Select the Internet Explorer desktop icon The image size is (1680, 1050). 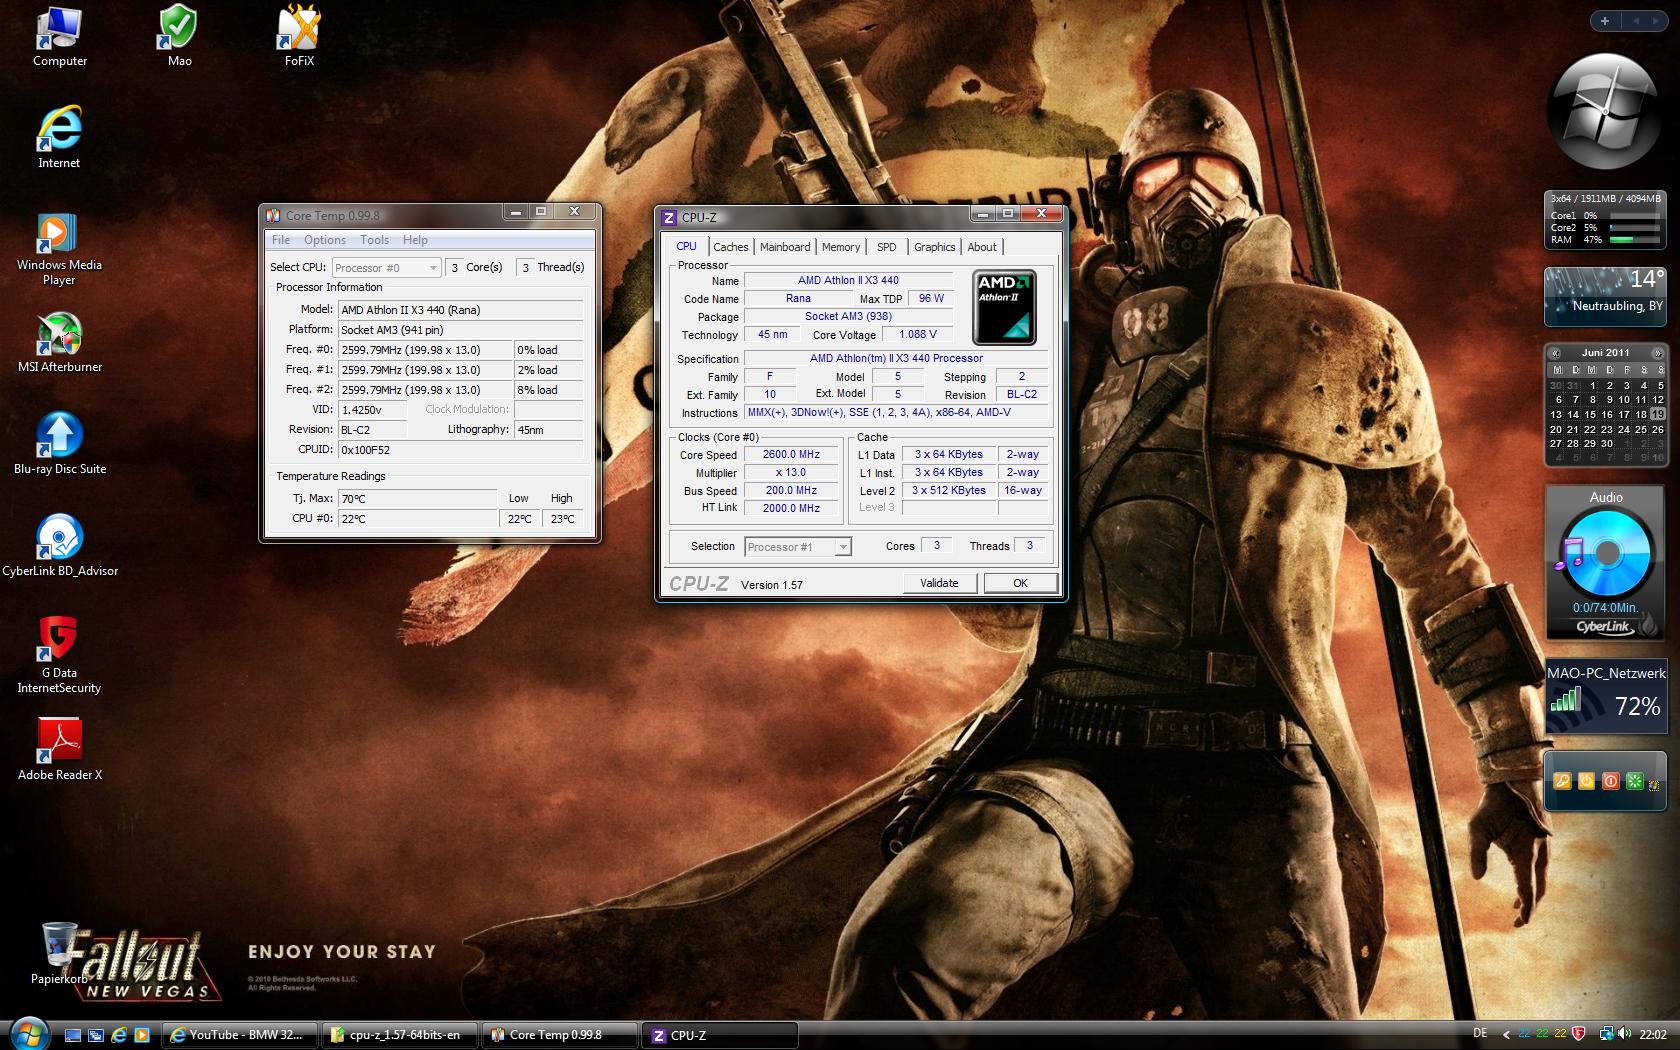(x=59, y=138)
